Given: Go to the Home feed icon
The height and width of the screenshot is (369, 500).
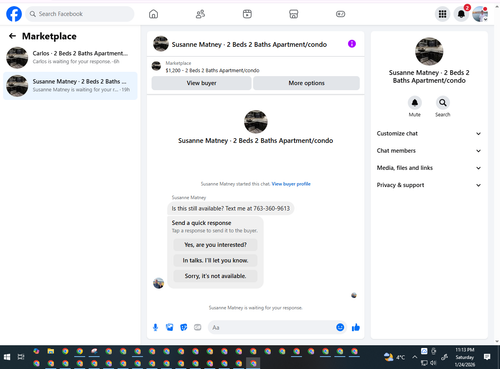Looking at the screenshot, I should [153, 14].
